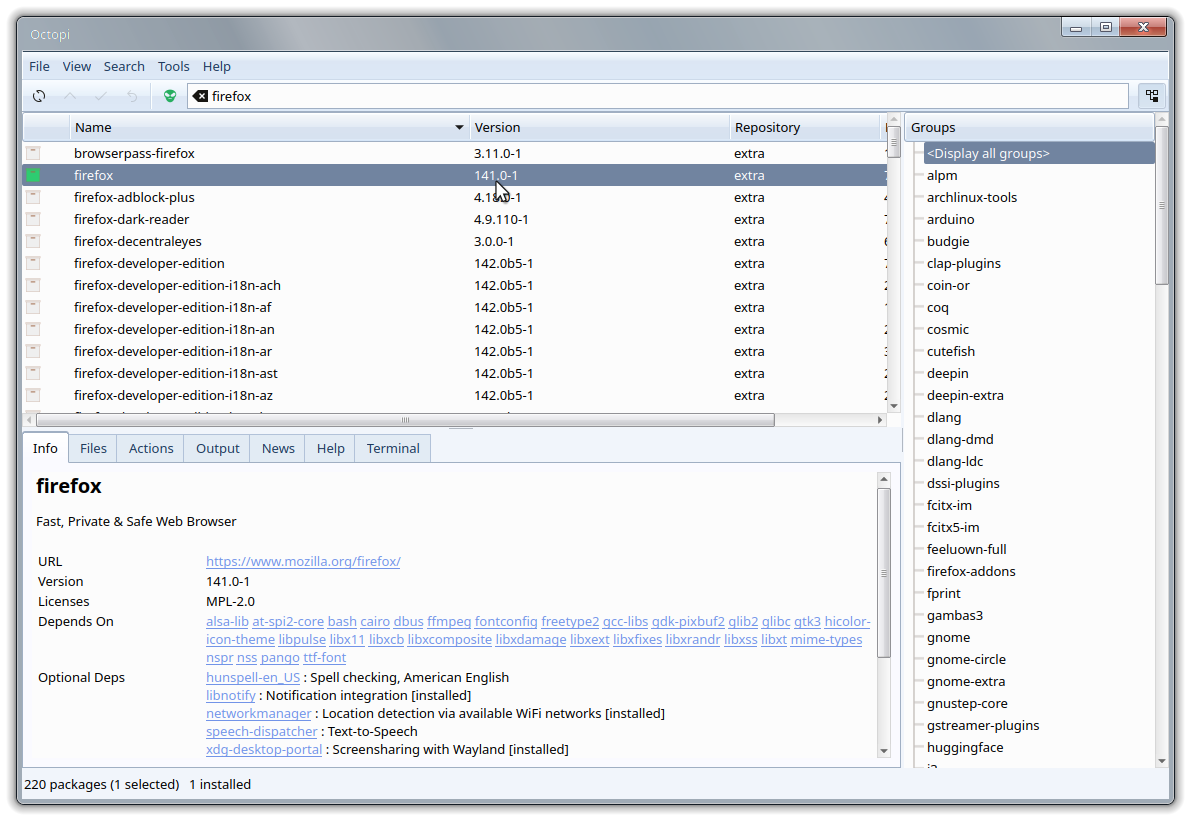
Task: Follow the hunspell-en_US optional dependency link
Action: (x=253, y=677)
